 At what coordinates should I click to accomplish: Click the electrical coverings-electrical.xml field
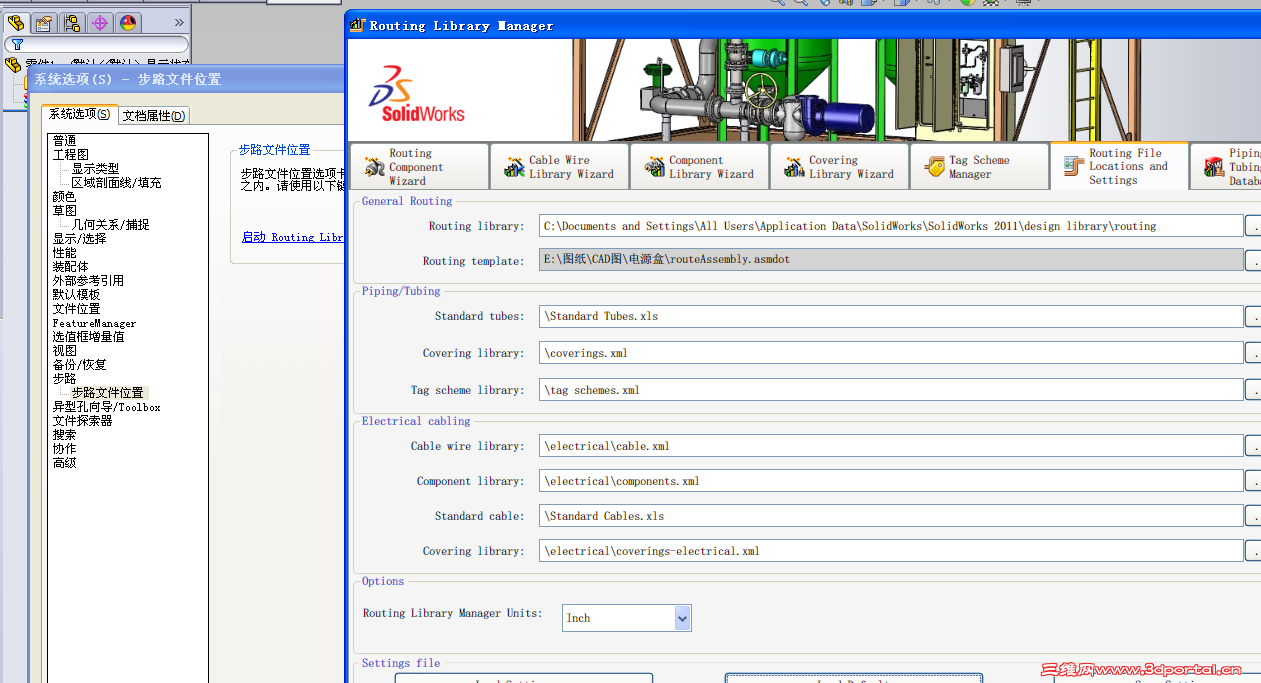pos(891,551)
